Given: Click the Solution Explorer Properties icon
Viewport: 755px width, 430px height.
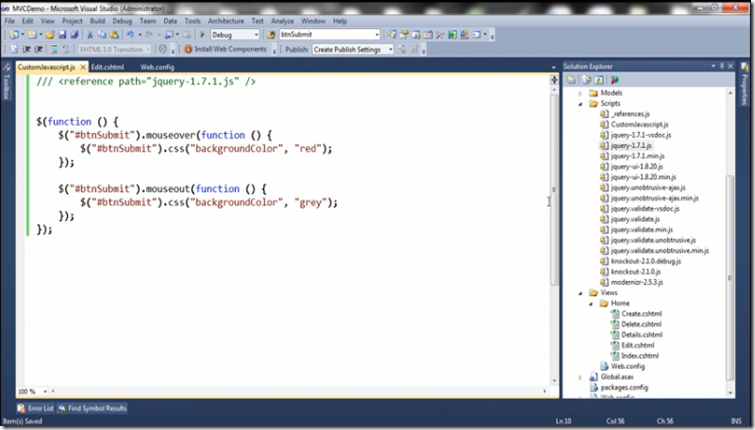Looking at the screenshot, I should point(571,79).
